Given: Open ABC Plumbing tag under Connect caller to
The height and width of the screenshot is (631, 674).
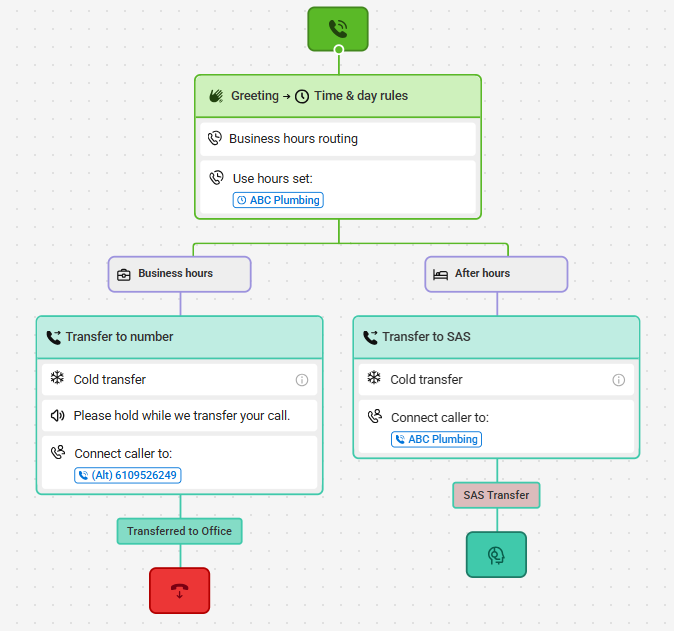Looking at the screenshot, I should (x=436, y=439).
